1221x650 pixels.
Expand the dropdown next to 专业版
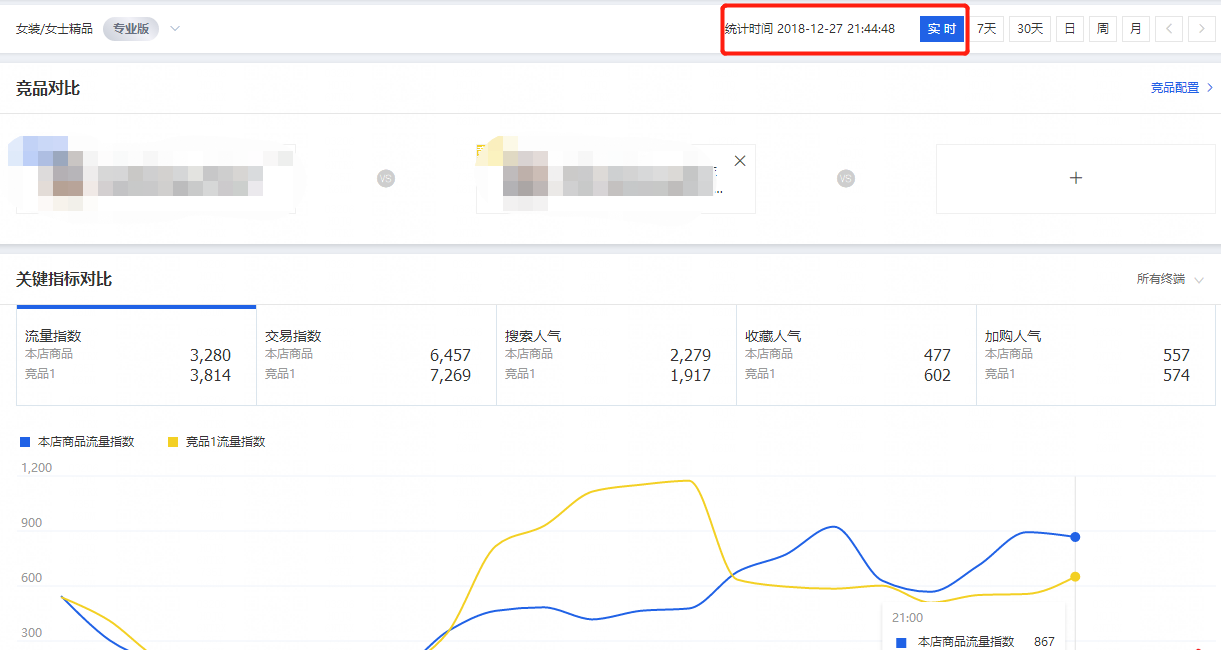point(173,29)
